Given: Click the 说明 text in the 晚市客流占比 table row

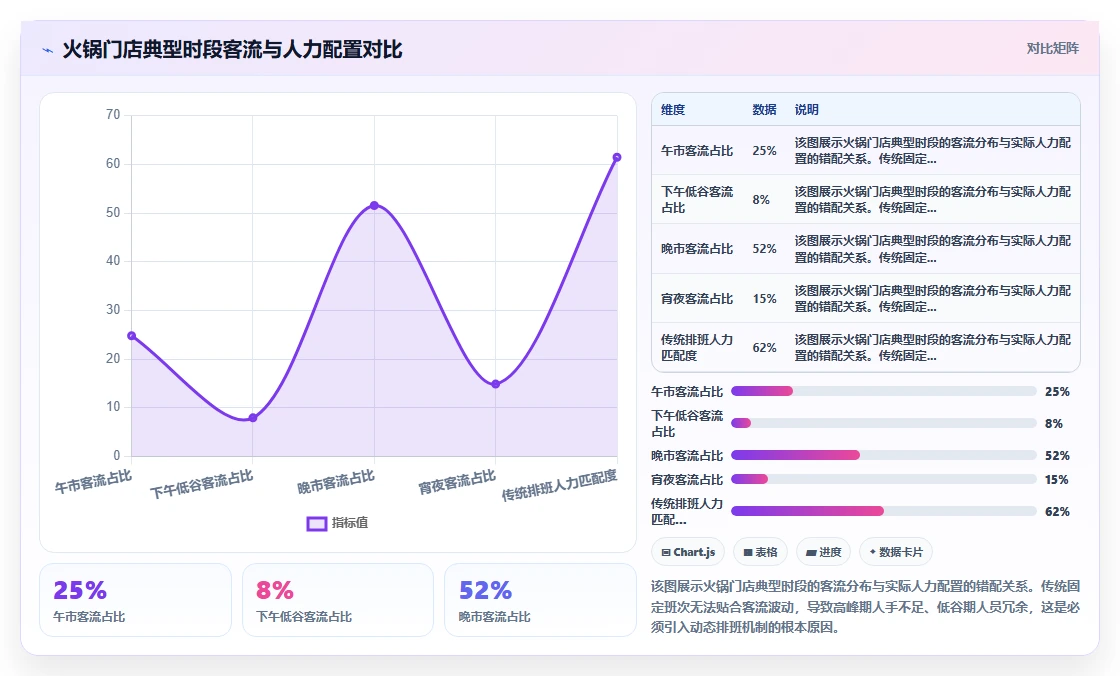Looking at the screenshot, I should click(x=933, y=249).
